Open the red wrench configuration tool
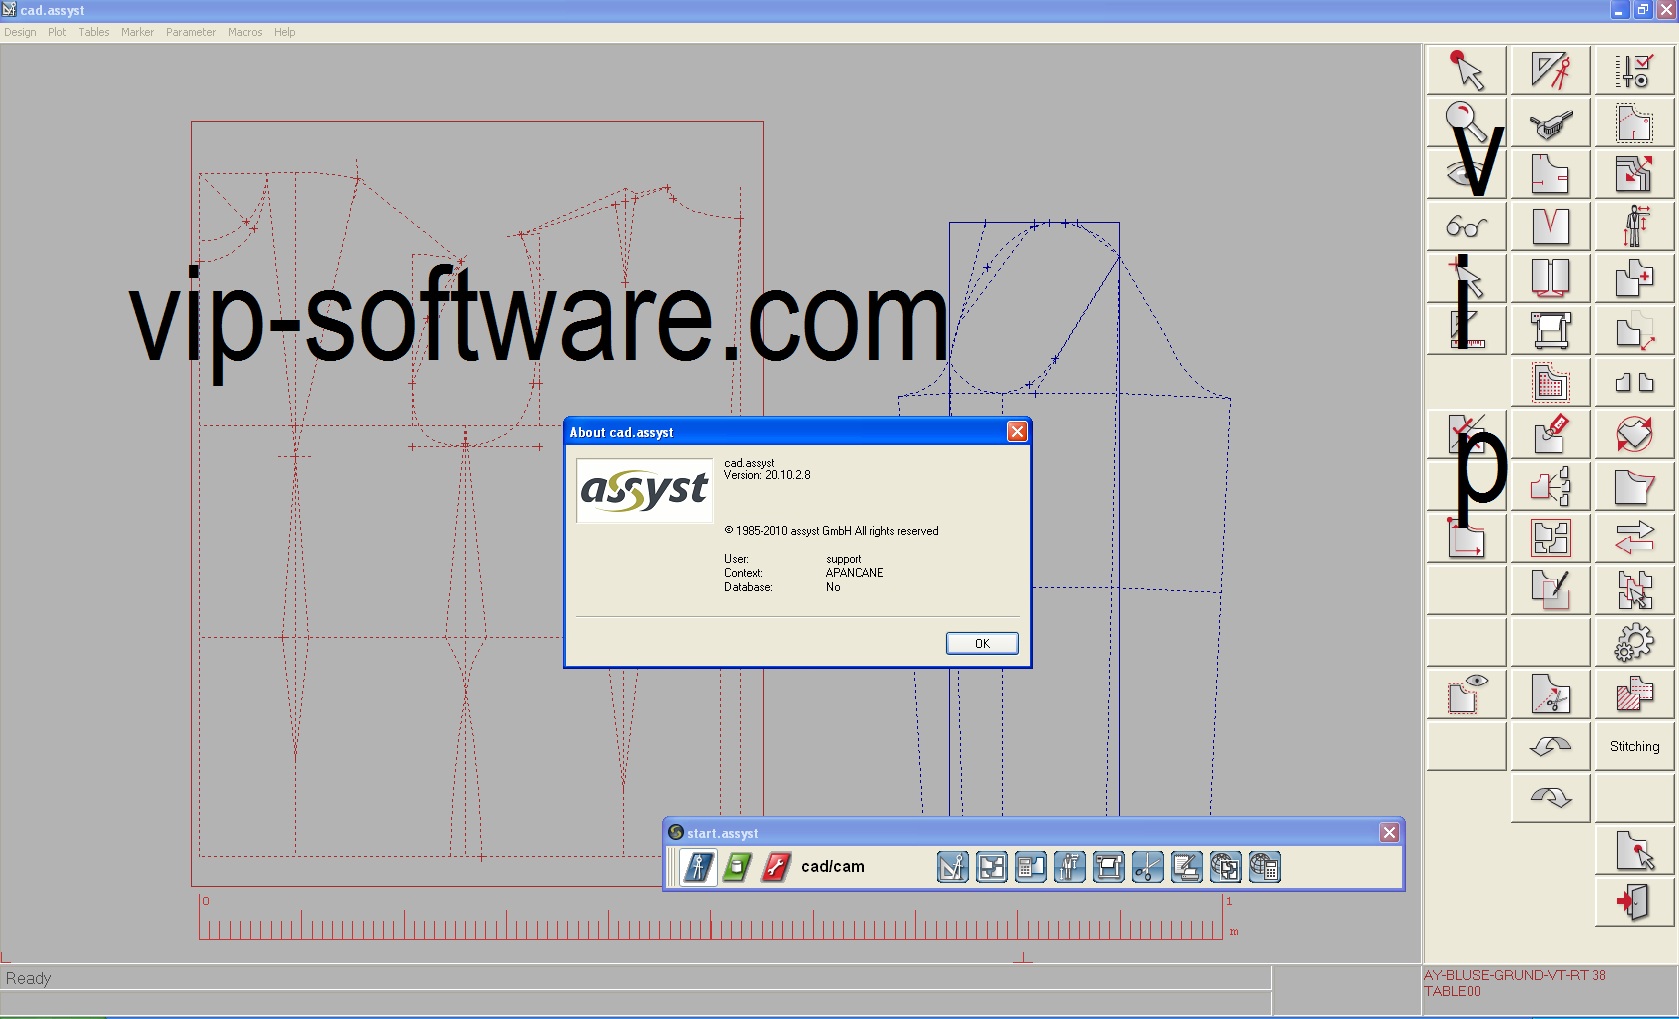1679x1019 pixels. click(775, 867)
